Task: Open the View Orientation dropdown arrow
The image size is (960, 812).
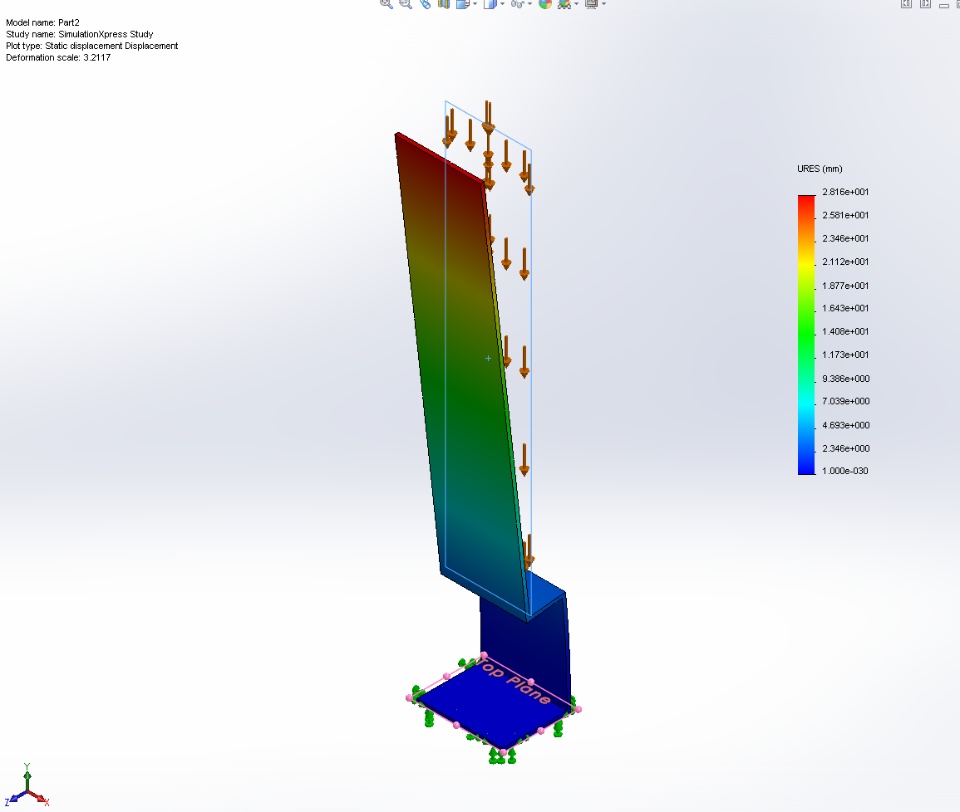Action: (475, 3)
